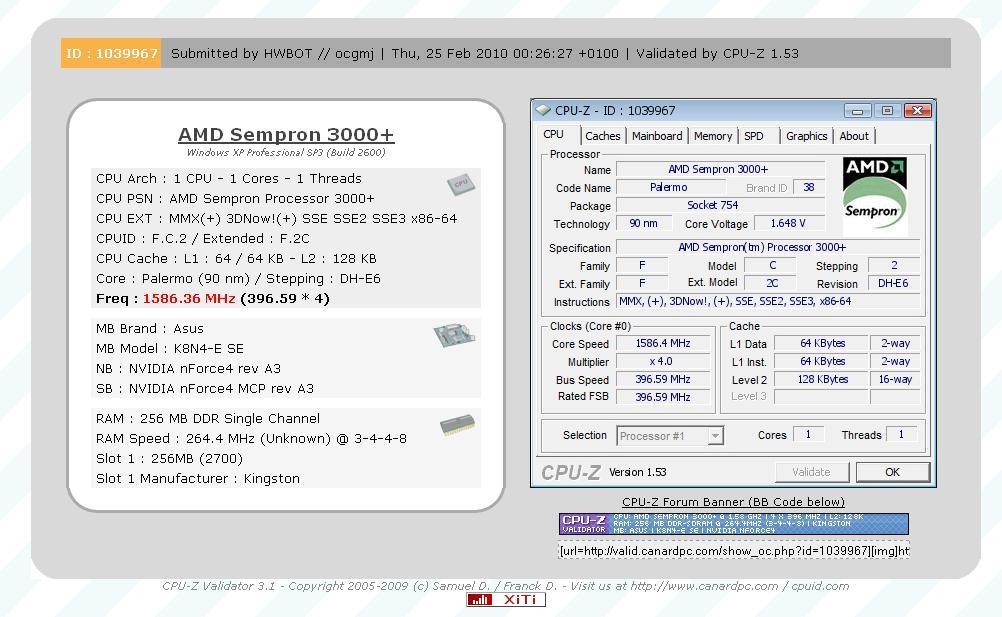
Task: Click the Bus Speed value 396.59 MHz
Action: (x=663, y=379)
